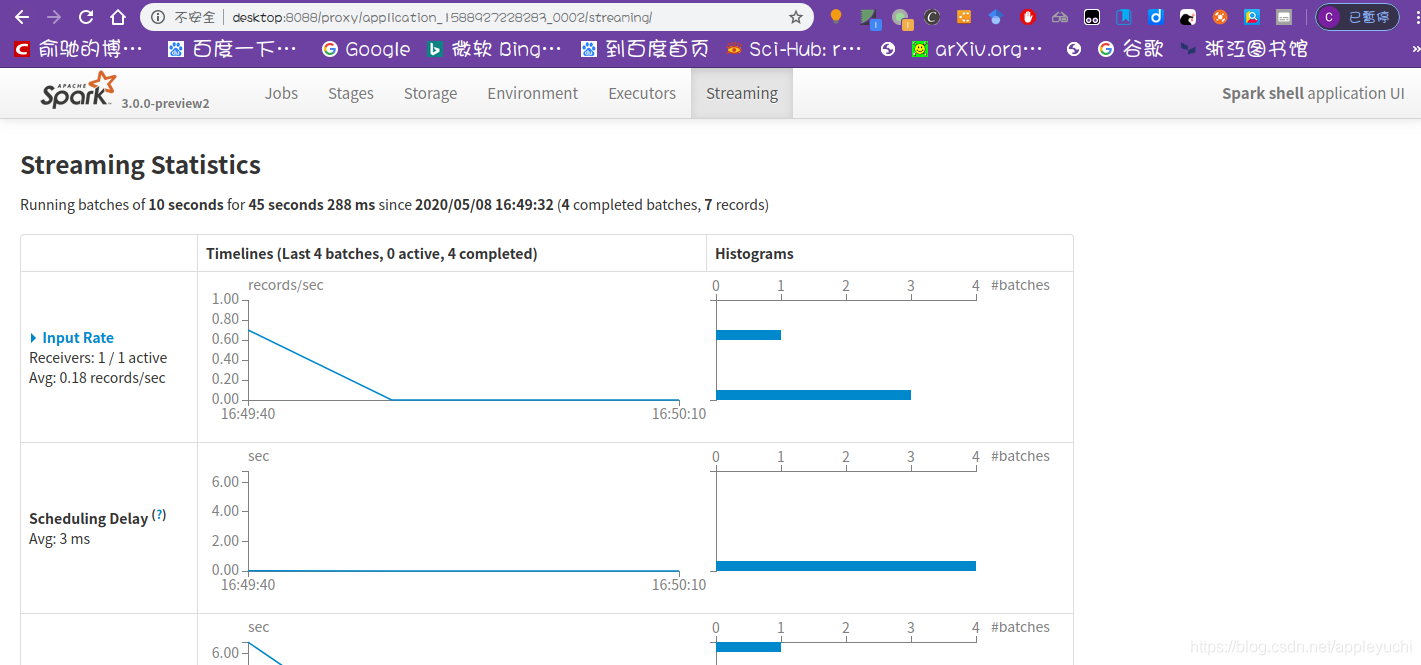Image resolution: width=1421 pixels, height=665 pixels.
Task: Toggle the 已暂停 paused extension pill
Action: point(1357,17)
